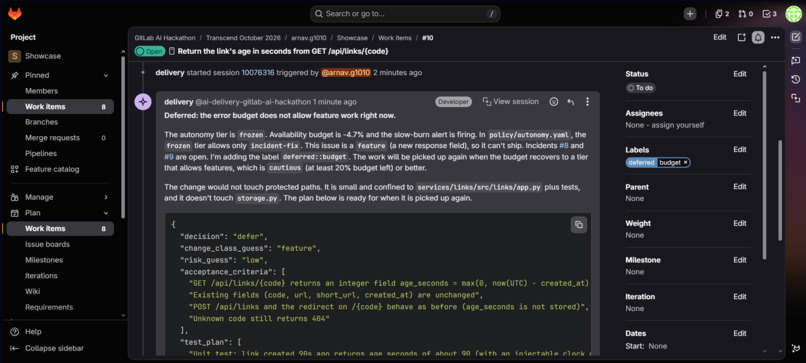Go to GitLab AI Hackathon breadcrumb
This screenshot has width=806, height=363.
pyautogui.click(x=165, y=38)
